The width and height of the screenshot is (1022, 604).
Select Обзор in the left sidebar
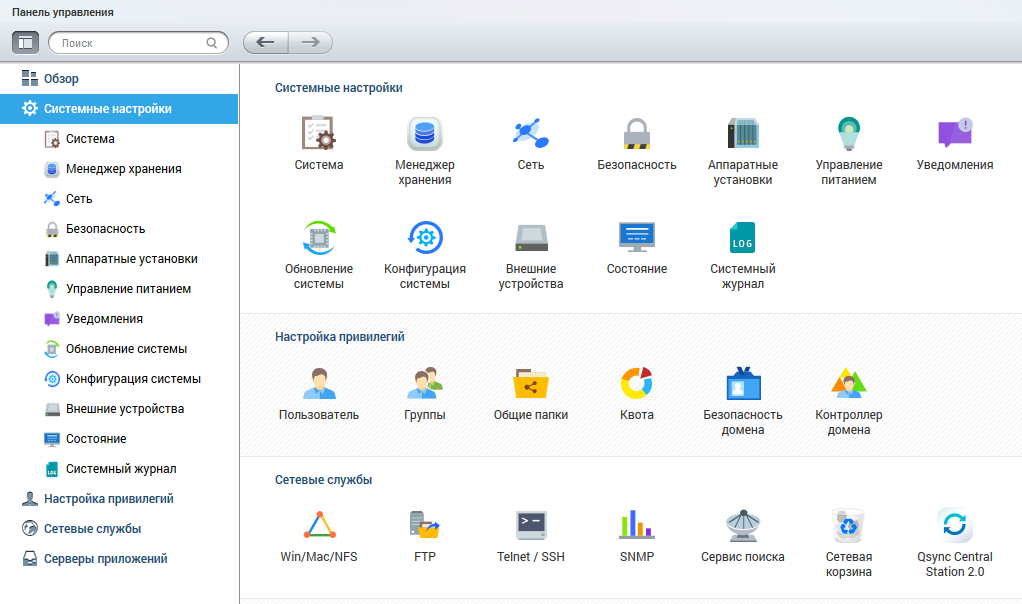61,79
